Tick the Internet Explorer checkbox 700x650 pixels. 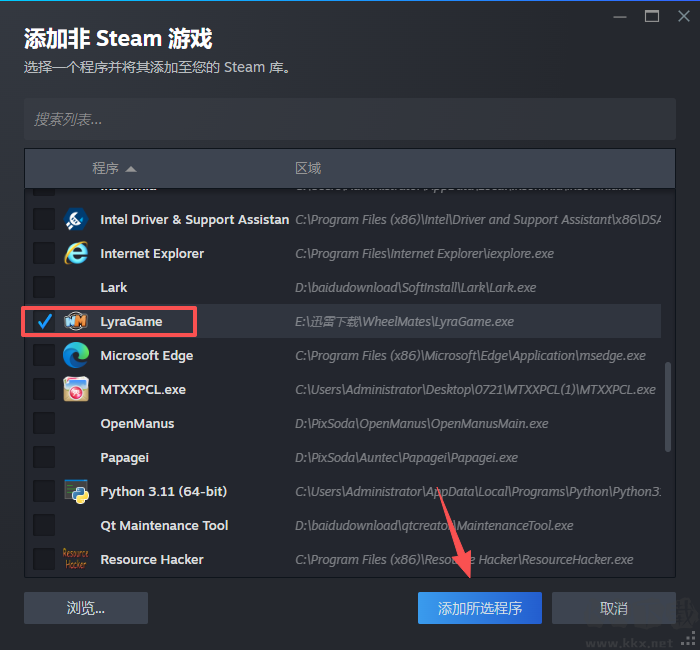click(44, 253)
